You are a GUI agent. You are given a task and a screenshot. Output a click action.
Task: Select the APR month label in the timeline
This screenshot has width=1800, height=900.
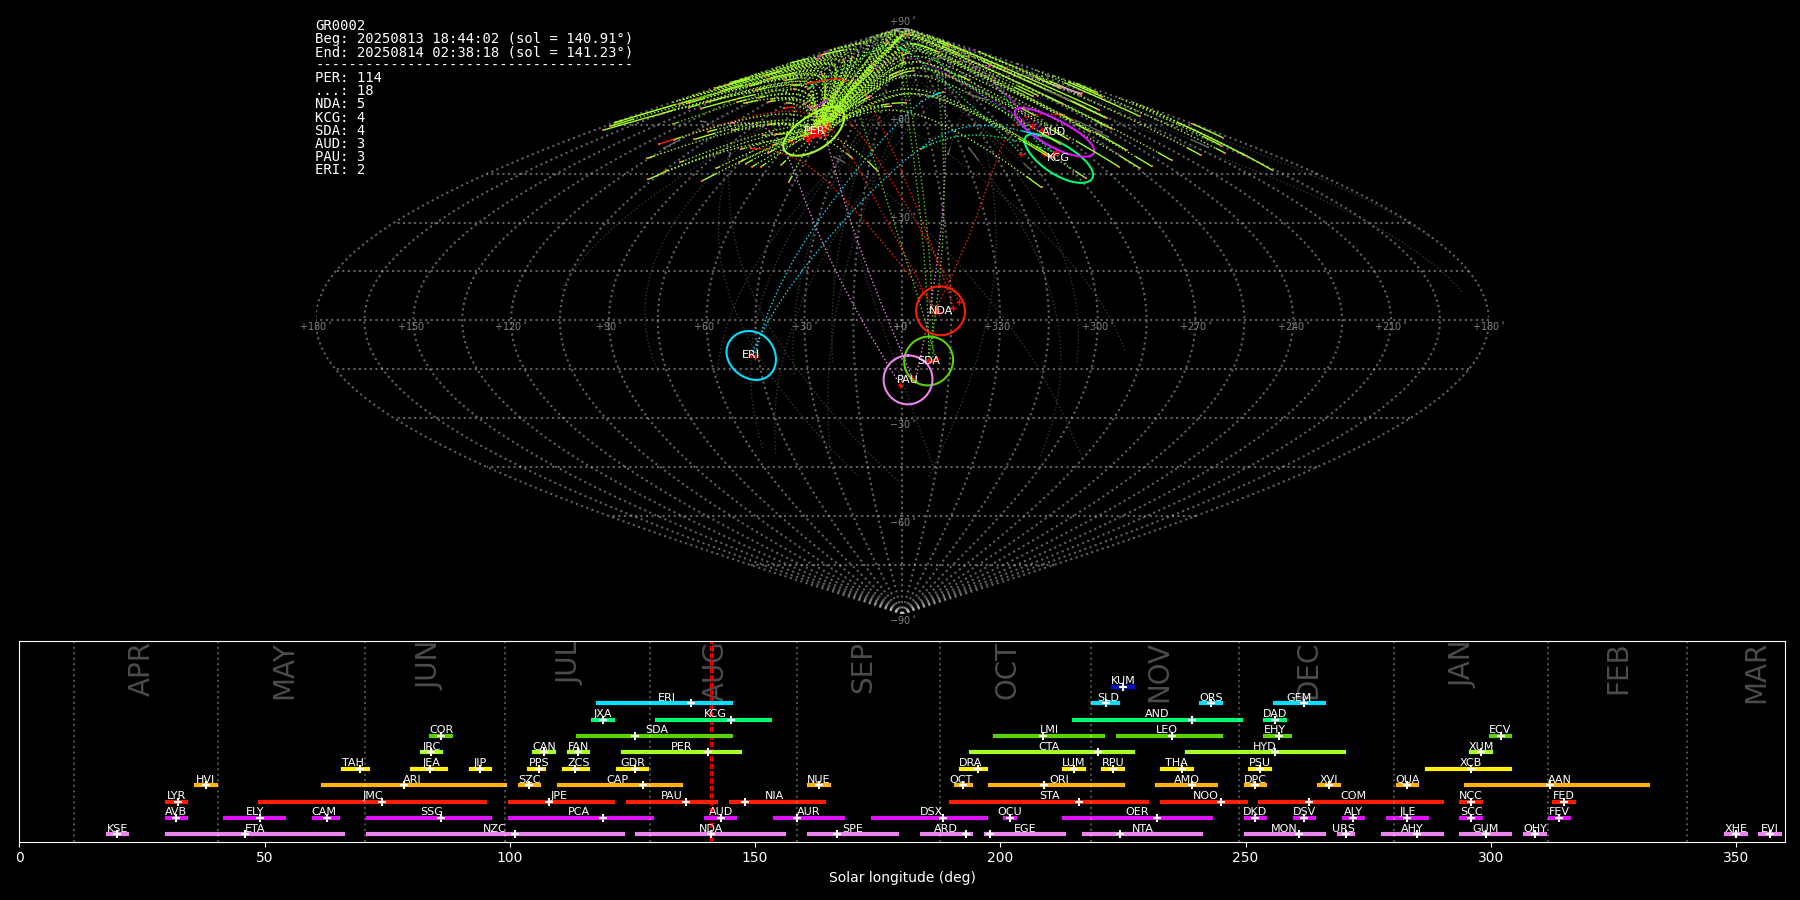(x=139, y=670)
